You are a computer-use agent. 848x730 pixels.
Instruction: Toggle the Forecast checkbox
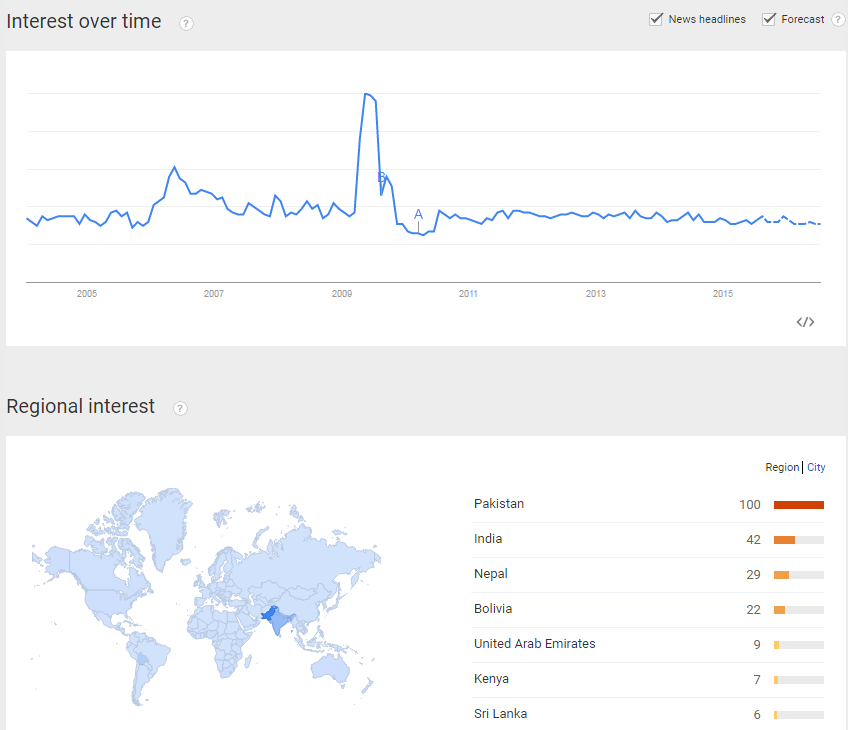pyautogui.click(x=768, y=19)
